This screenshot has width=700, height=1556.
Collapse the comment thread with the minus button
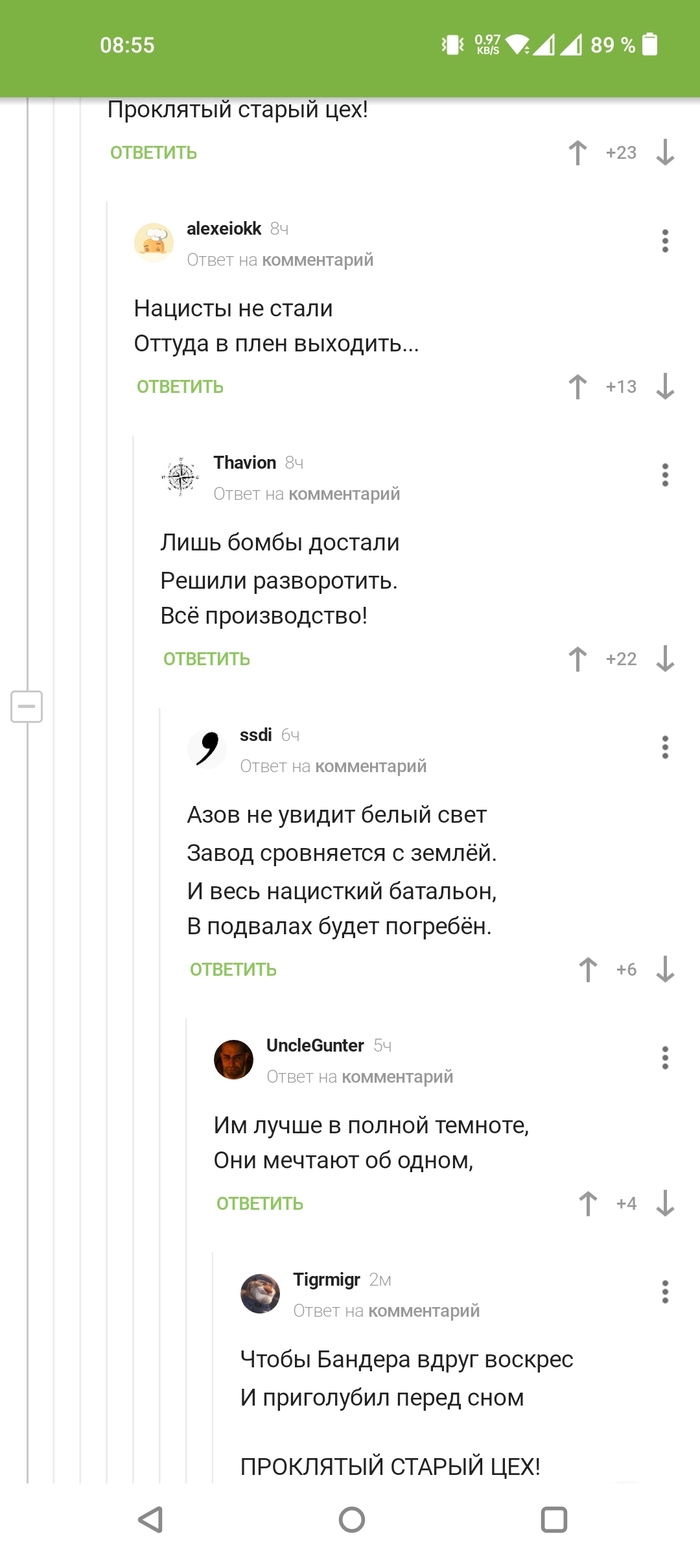(26, 706)
